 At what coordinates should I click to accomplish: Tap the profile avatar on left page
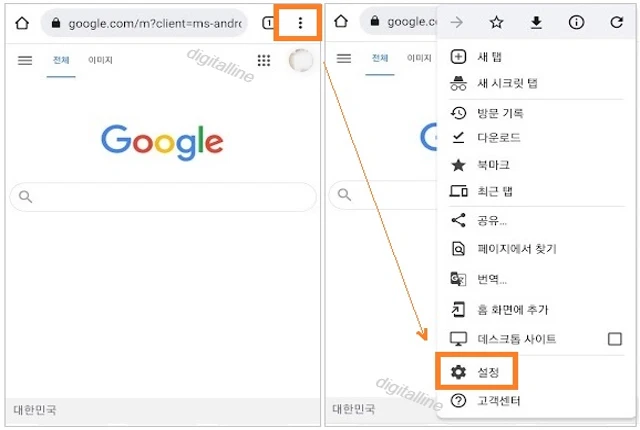pyautogui.click(x=301, y=60)
